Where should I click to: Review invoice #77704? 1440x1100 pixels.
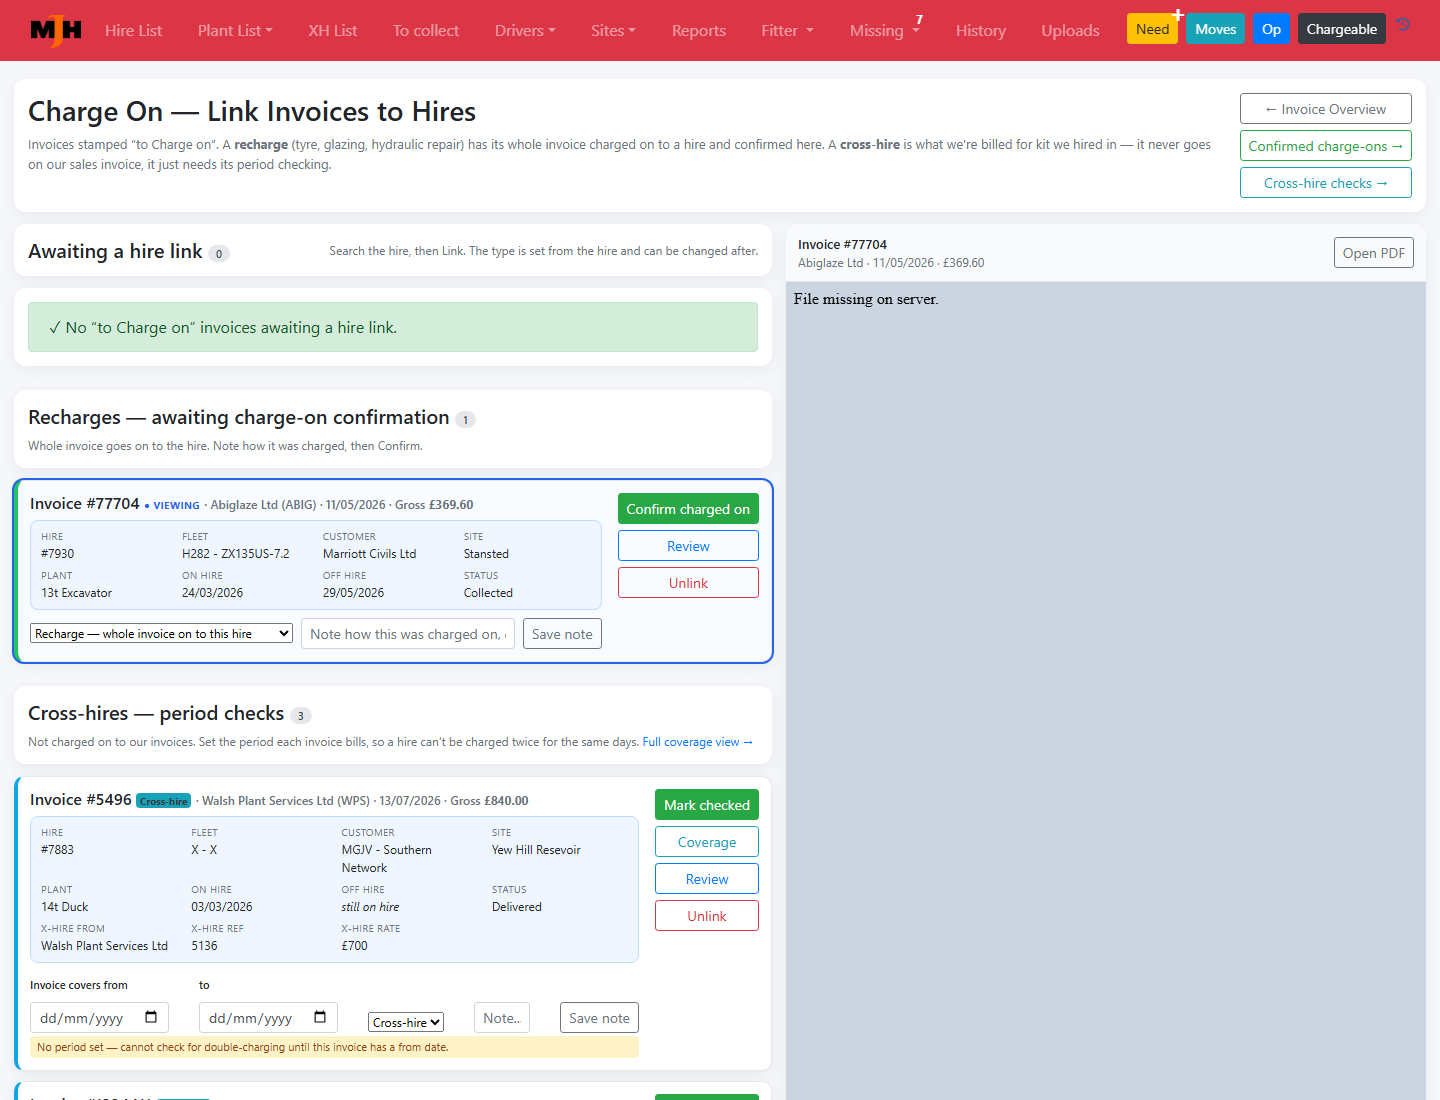click(x=688, y=546)
